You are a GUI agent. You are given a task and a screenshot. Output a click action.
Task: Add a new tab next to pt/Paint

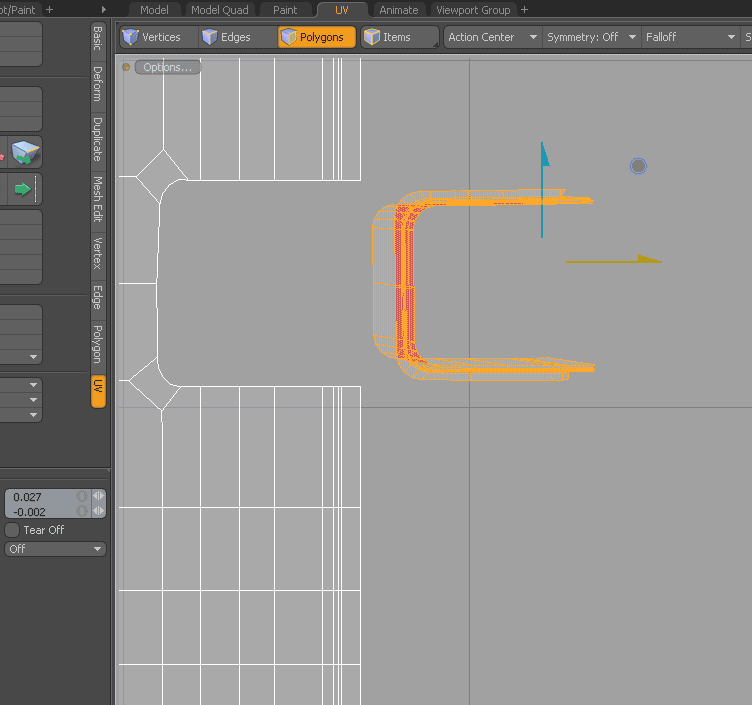coord(49,10)
